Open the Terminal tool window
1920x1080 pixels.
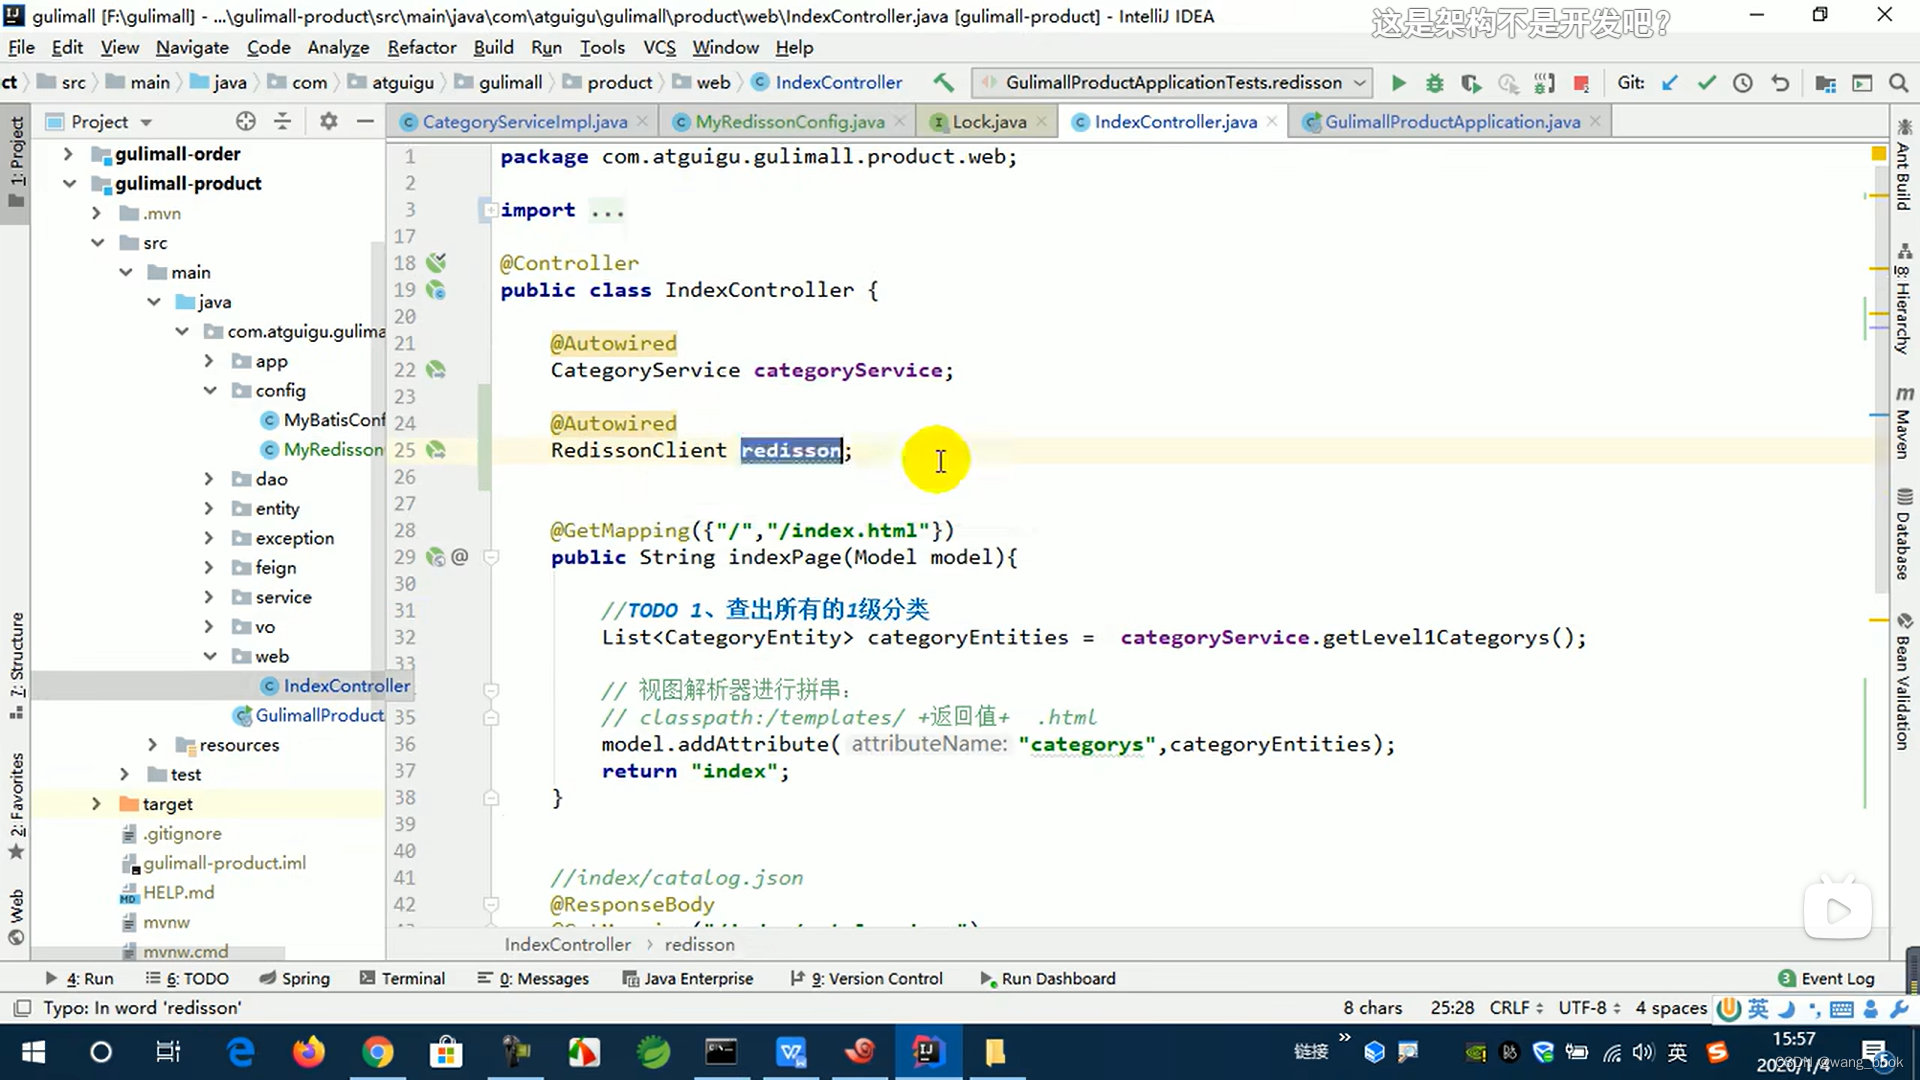pyautogui.click(x=402, y=978)
